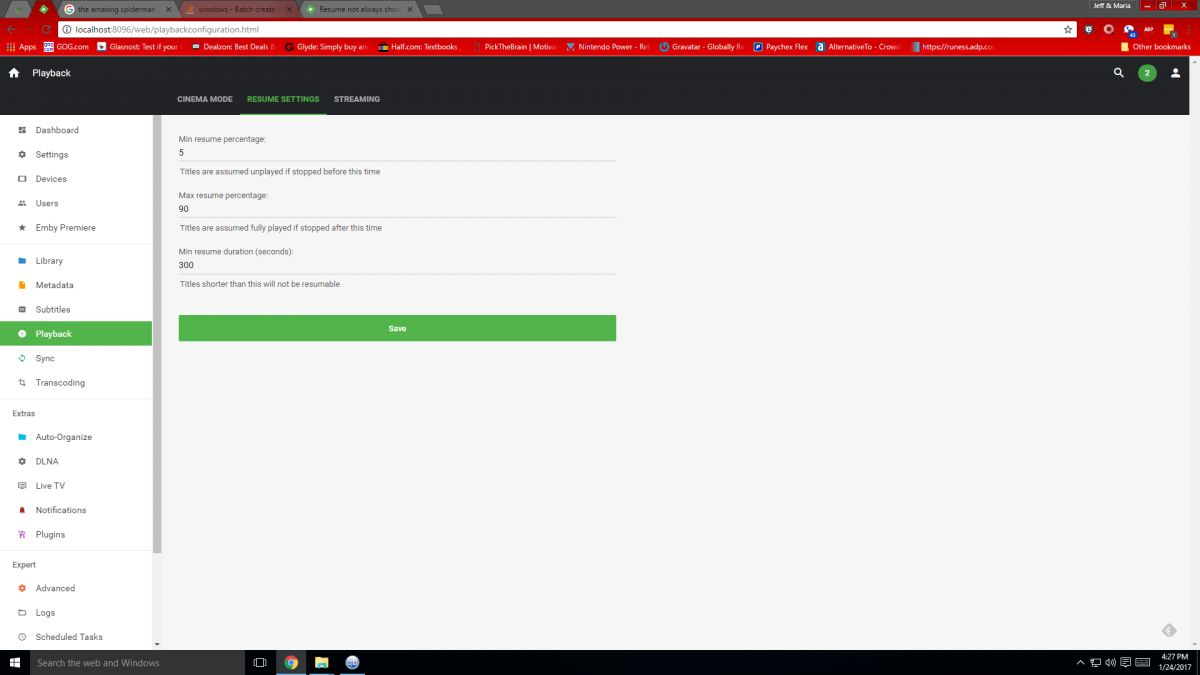This screenshot has width=1200, height=675.
Task: Switch to the amazing spiderman browser tab
Action: (120, 9)
